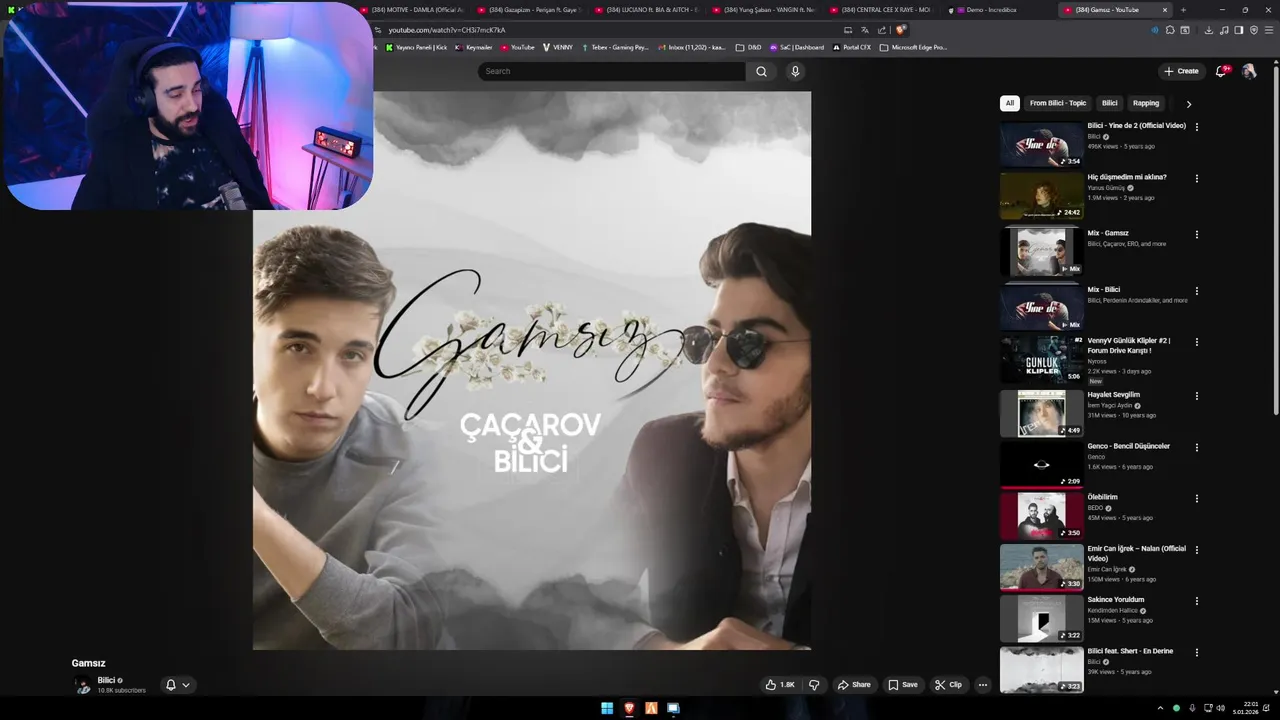
Task: Open options menu for Sakince Yoruldum
Action: 1196,601
